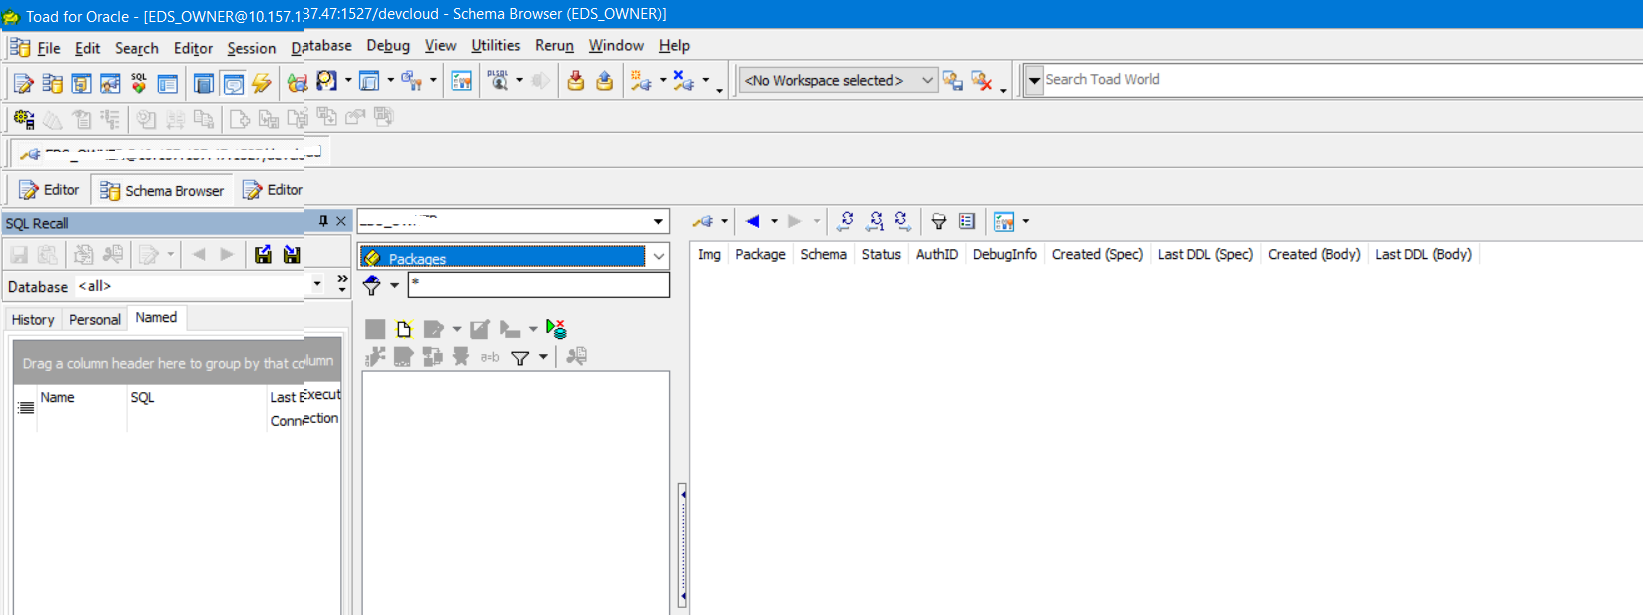1643x615 pixels.
Task: Click the funnel filter icon in the right pane toolbar
Action: [938, 221]
